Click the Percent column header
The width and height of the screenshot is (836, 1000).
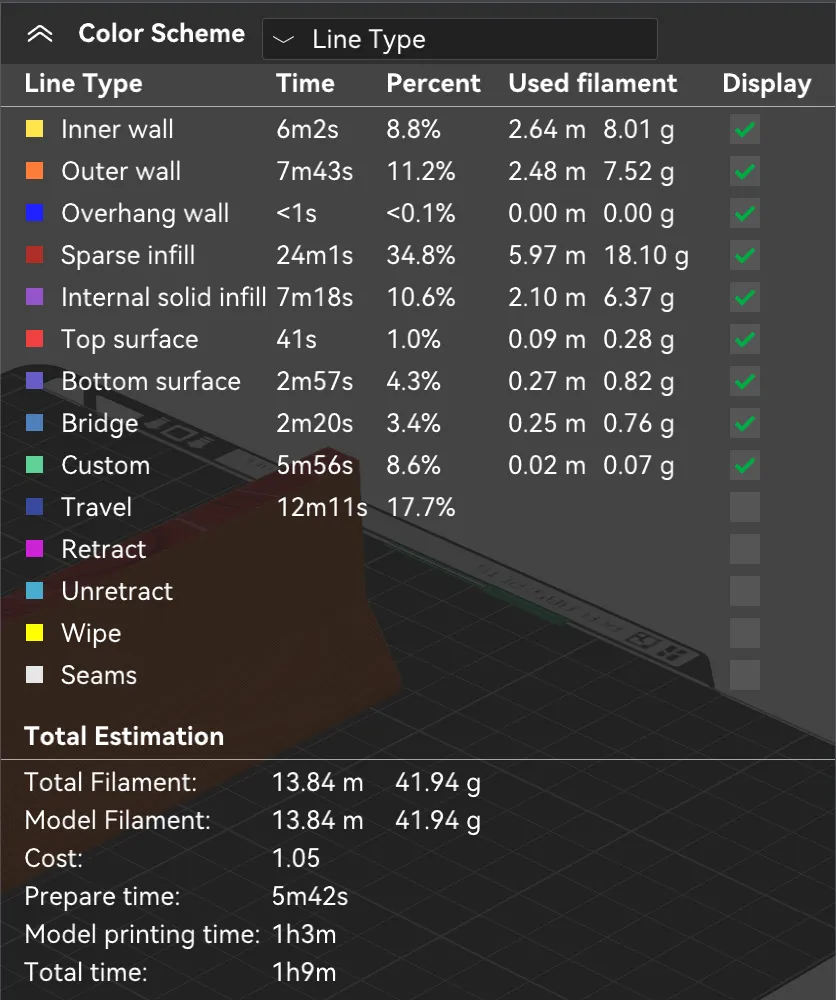coord(433,83)
